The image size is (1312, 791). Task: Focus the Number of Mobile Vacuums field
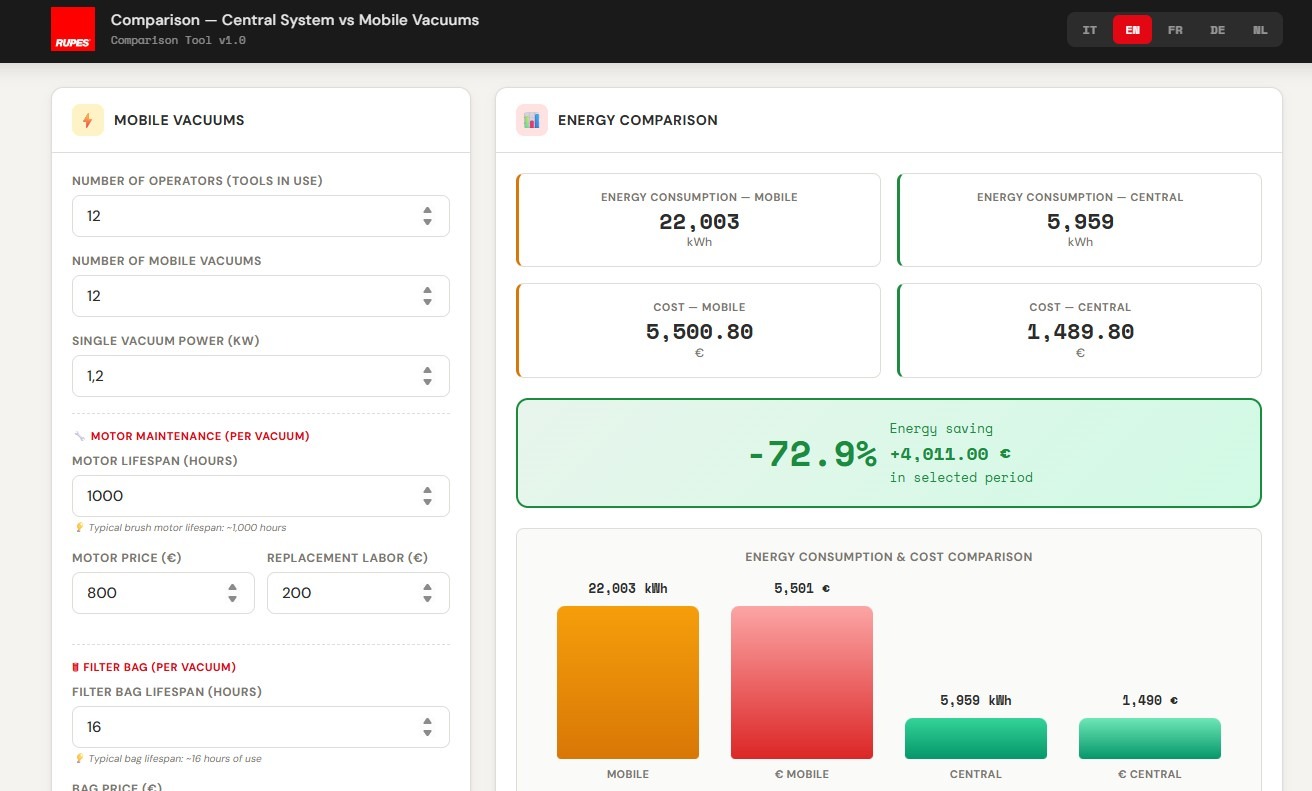(x=240, y=296)
